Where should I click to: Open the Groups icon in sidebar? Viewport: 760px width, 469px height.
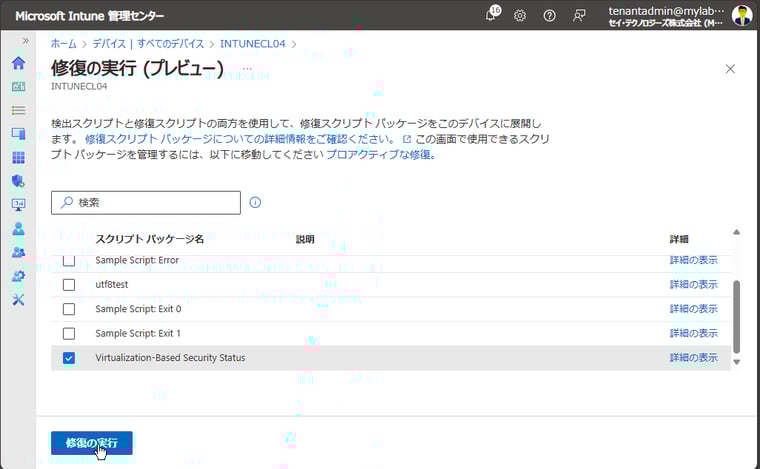pyautogui.click(x=18, y=252)
